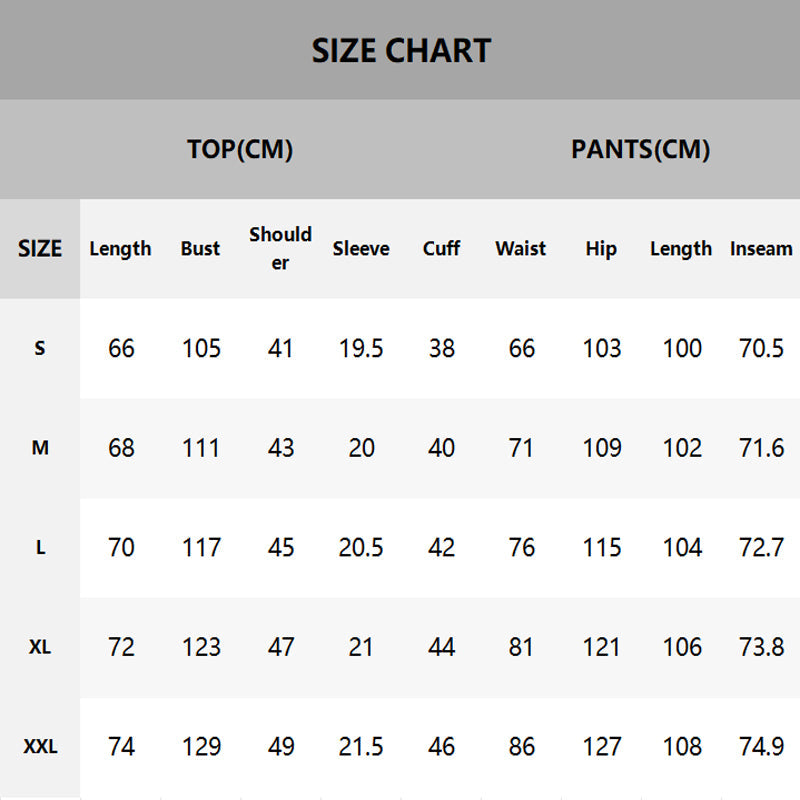Click the XXL size row label

[40, 747]
